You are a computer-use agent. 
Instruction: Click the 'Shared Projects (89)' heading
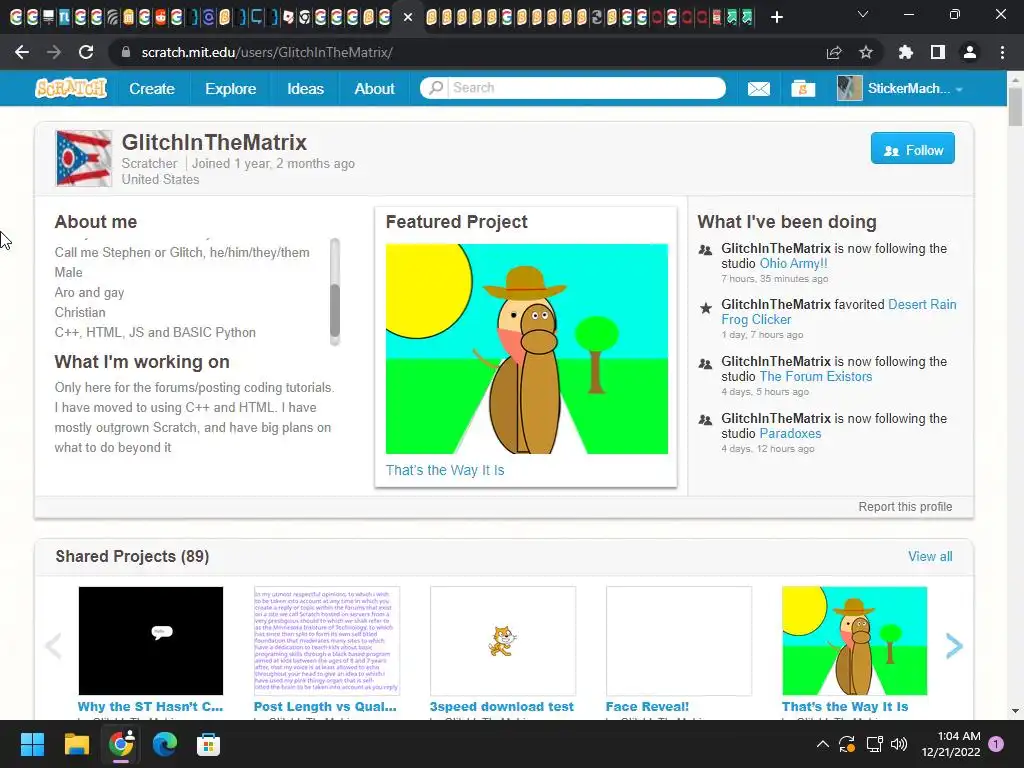coord(132,556)
